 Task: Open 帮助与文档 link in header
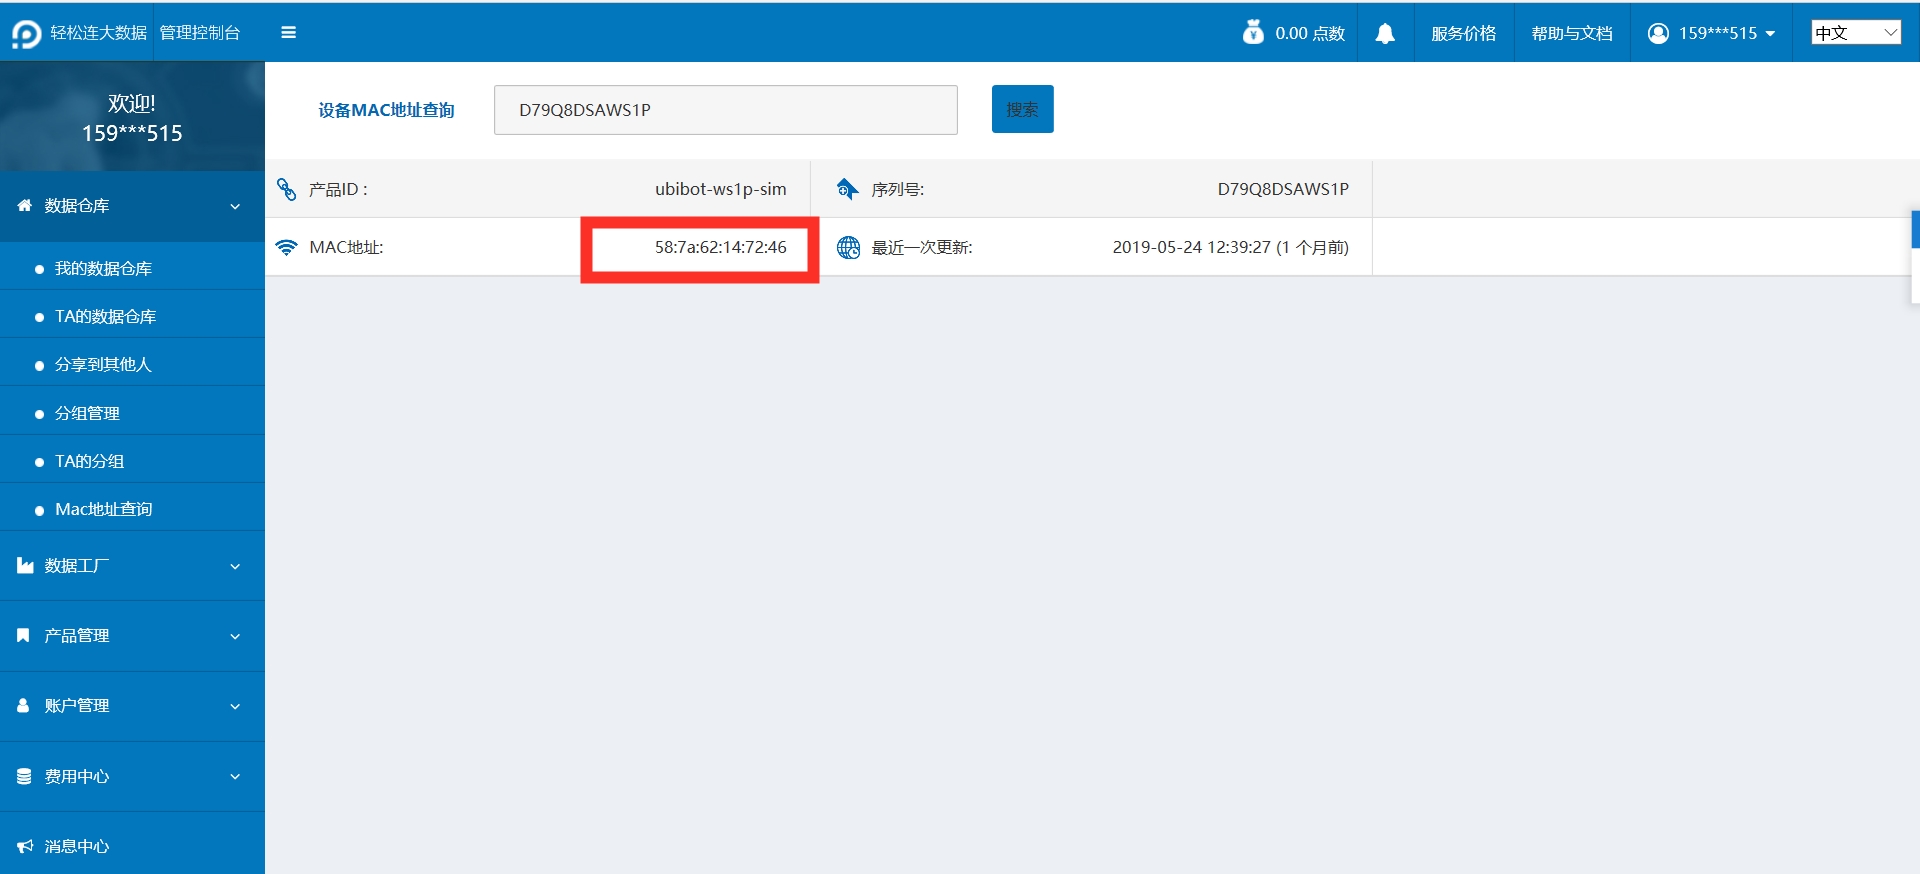(1572, 34)
